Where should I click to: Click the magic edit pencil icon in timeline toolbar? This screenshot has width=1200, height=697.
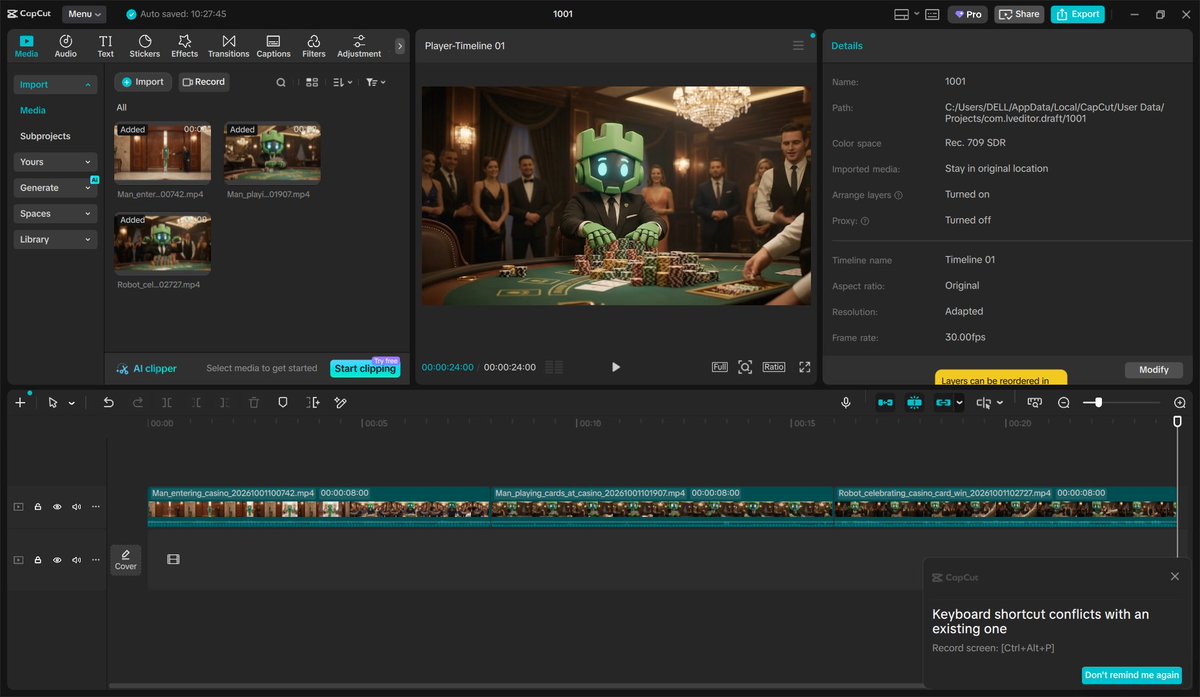(x=340, y=402)
